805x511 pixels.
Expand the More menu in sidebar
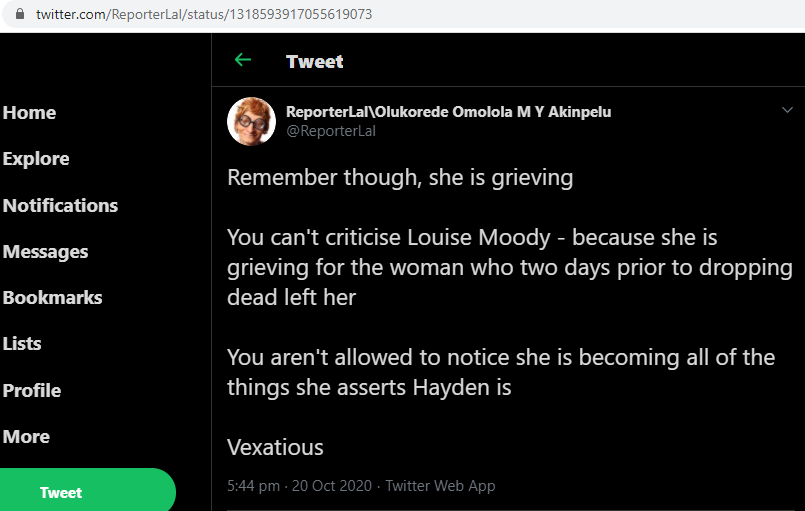(26, 437)
